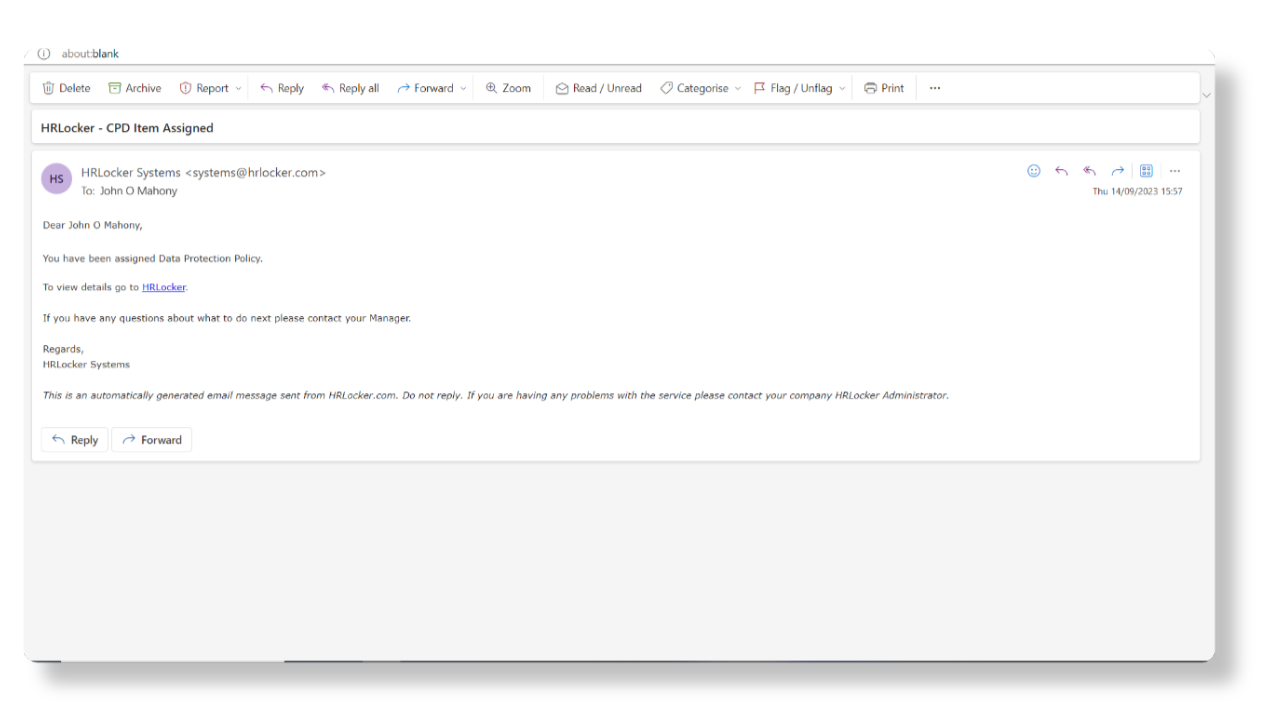Image resolution: width=1280 pixels, height=720 pixels.
Task: Toggle Read / Unread status
Action: [x=598, y=88]
